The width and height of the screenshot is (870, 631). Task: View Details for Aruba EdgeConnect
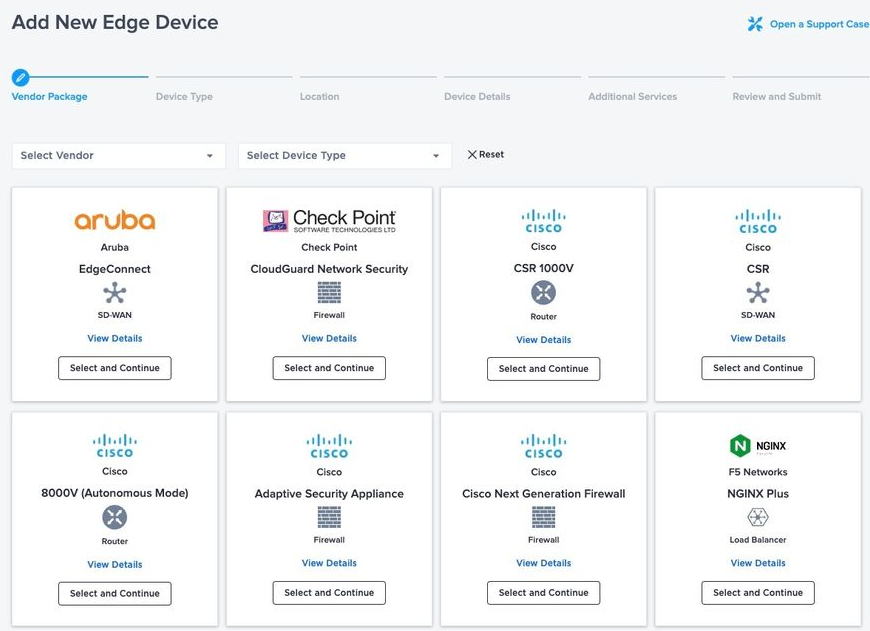pos(115,338)
